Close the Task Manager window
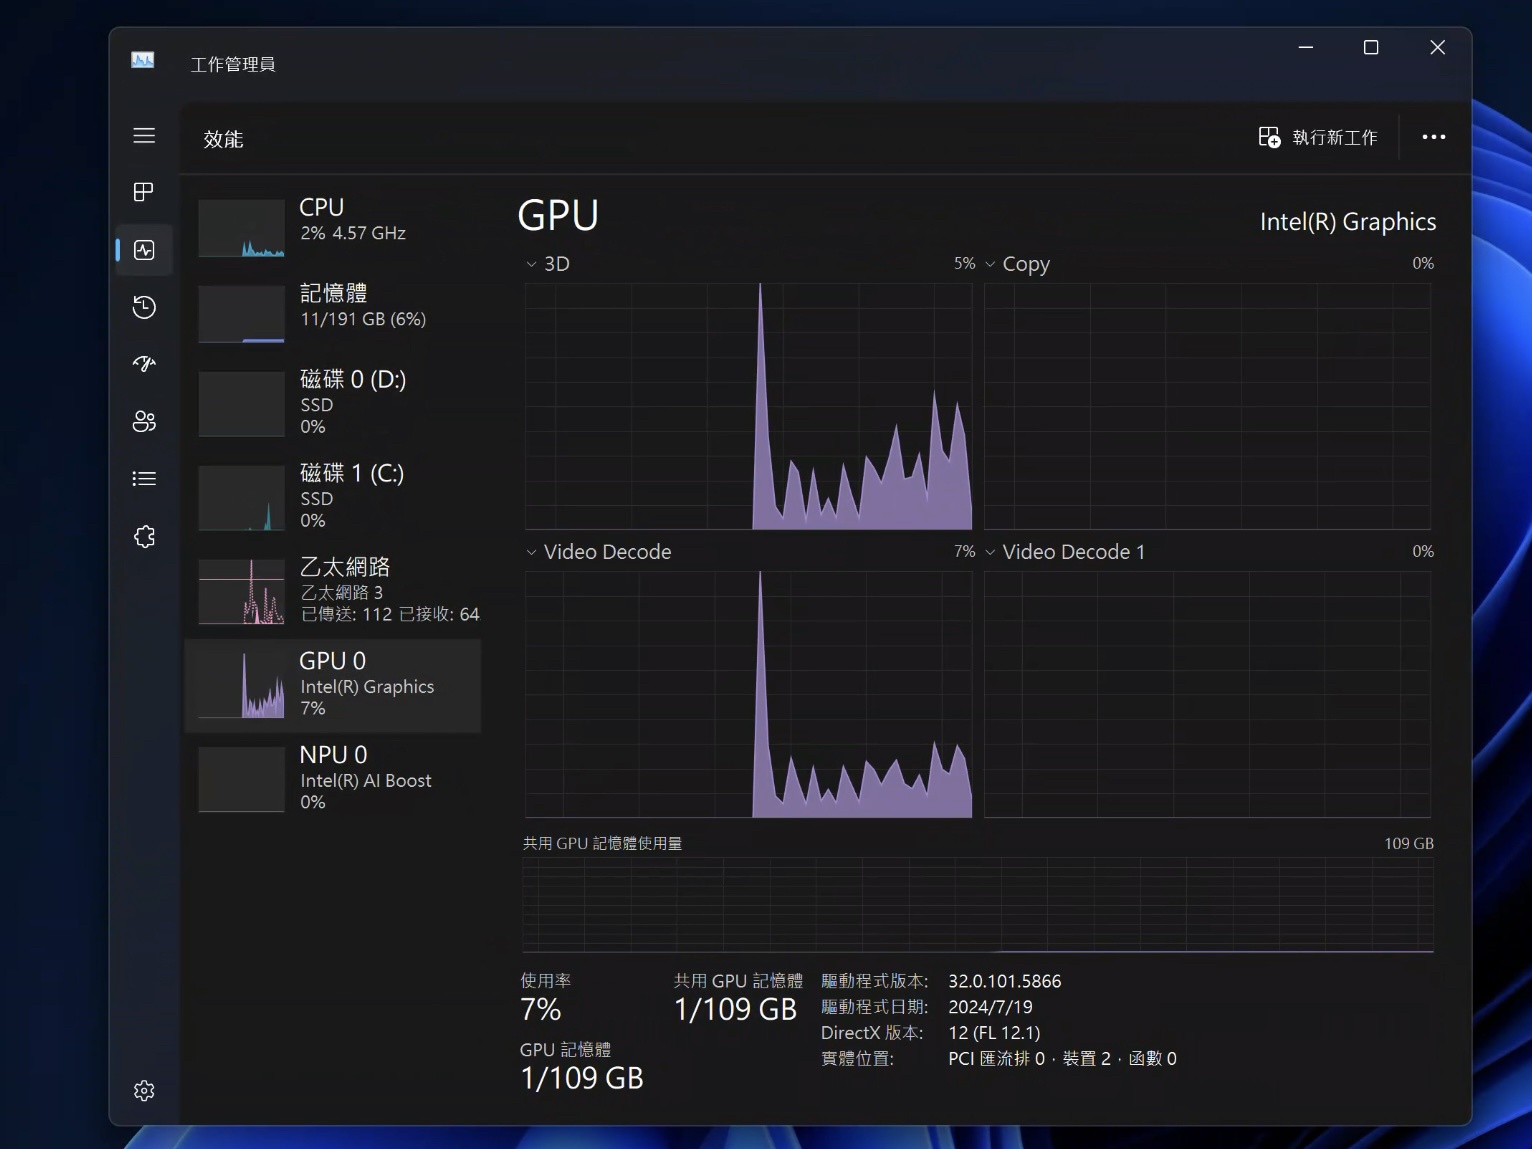The height and width of the screenshot is (1149, 1532). [1438, 47]
